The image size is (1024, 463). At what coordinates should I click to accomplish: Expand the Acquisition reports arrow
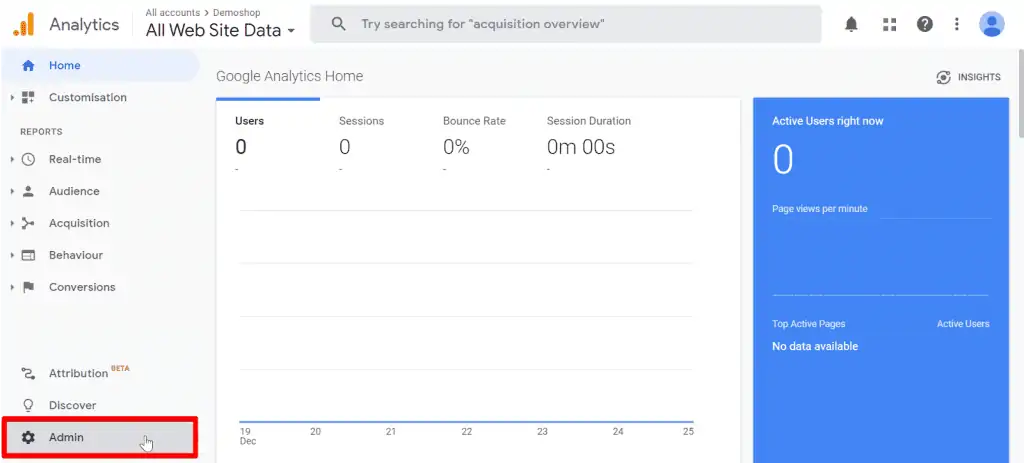click(x=12, y=223)
